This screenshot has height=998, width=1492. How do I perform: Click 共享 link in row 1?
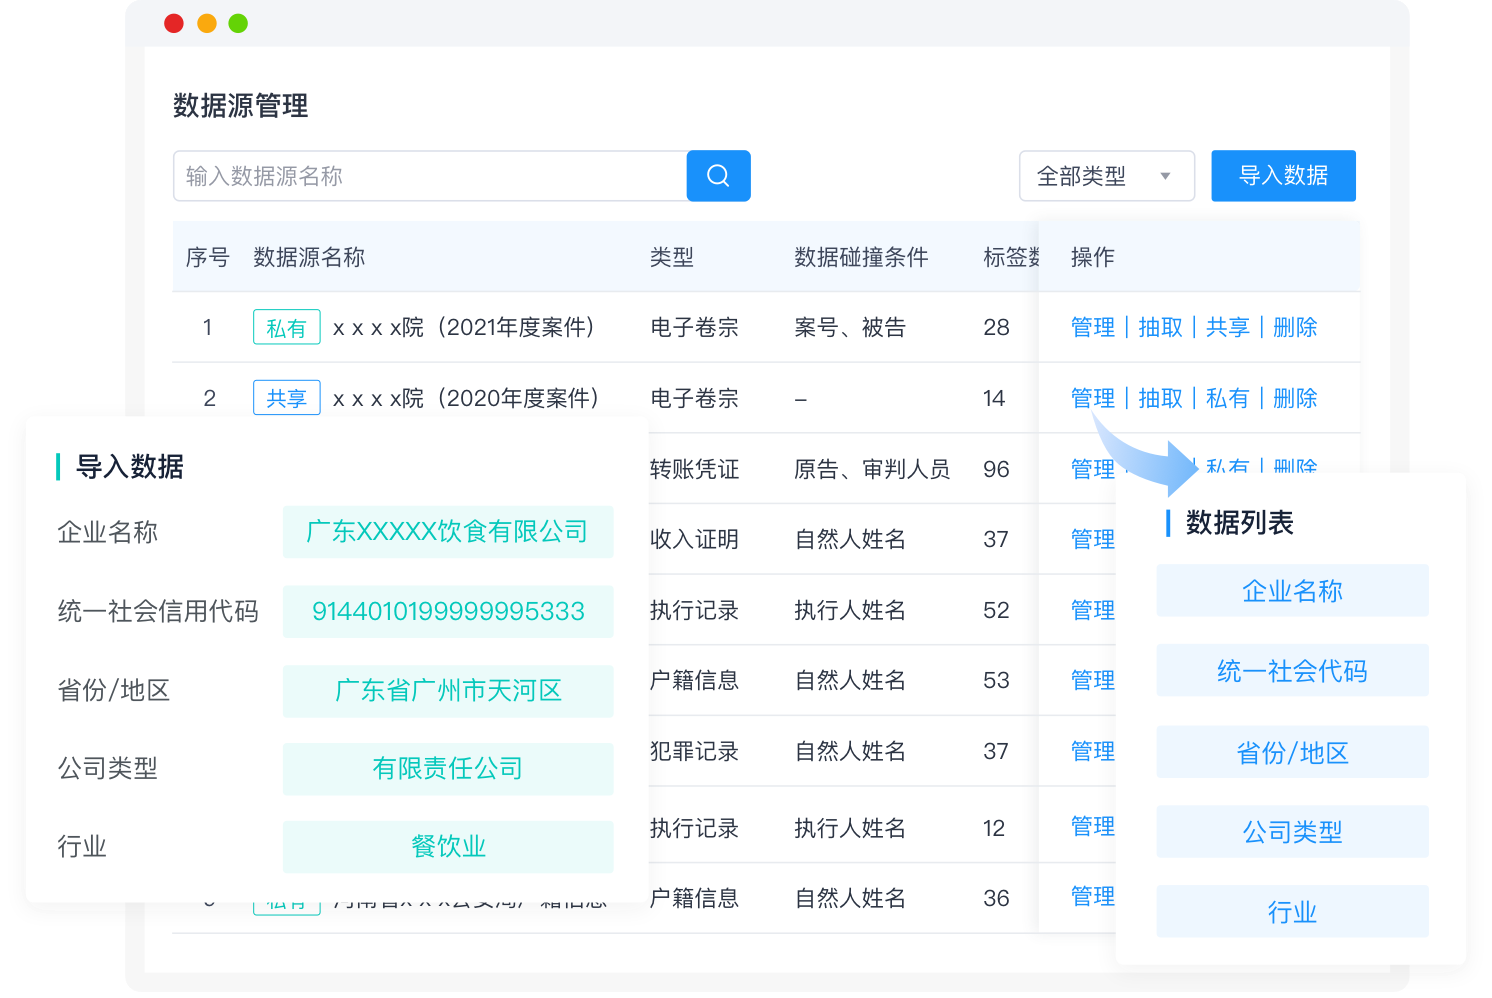click(x=1227, y=327)
